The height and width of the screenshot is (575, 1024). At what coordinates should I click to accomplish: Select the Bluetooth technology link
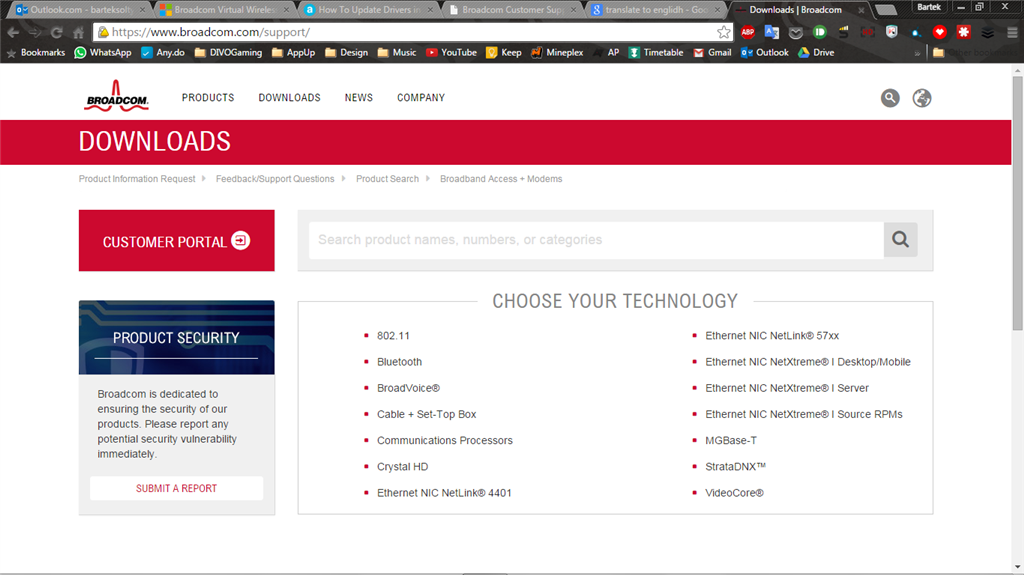pos(399,362)
